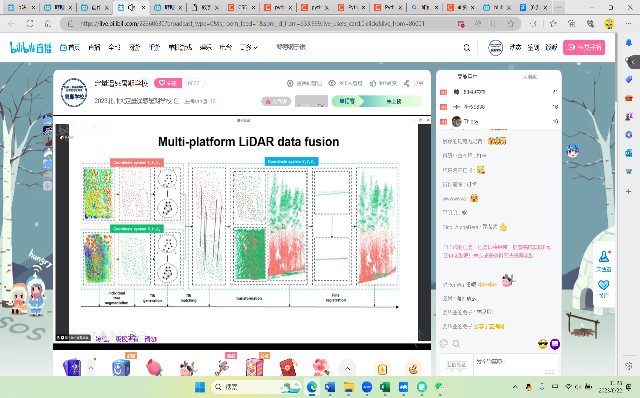Open the emoji picker above the chat input
Screen dimensions: 640x398
[444, 344]
